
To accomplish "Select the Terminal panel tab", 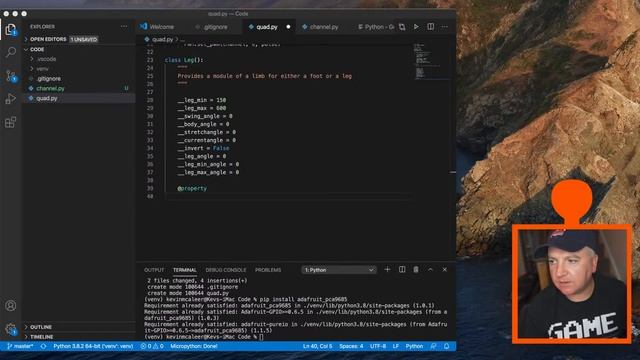I will click(x=184, y=270).
